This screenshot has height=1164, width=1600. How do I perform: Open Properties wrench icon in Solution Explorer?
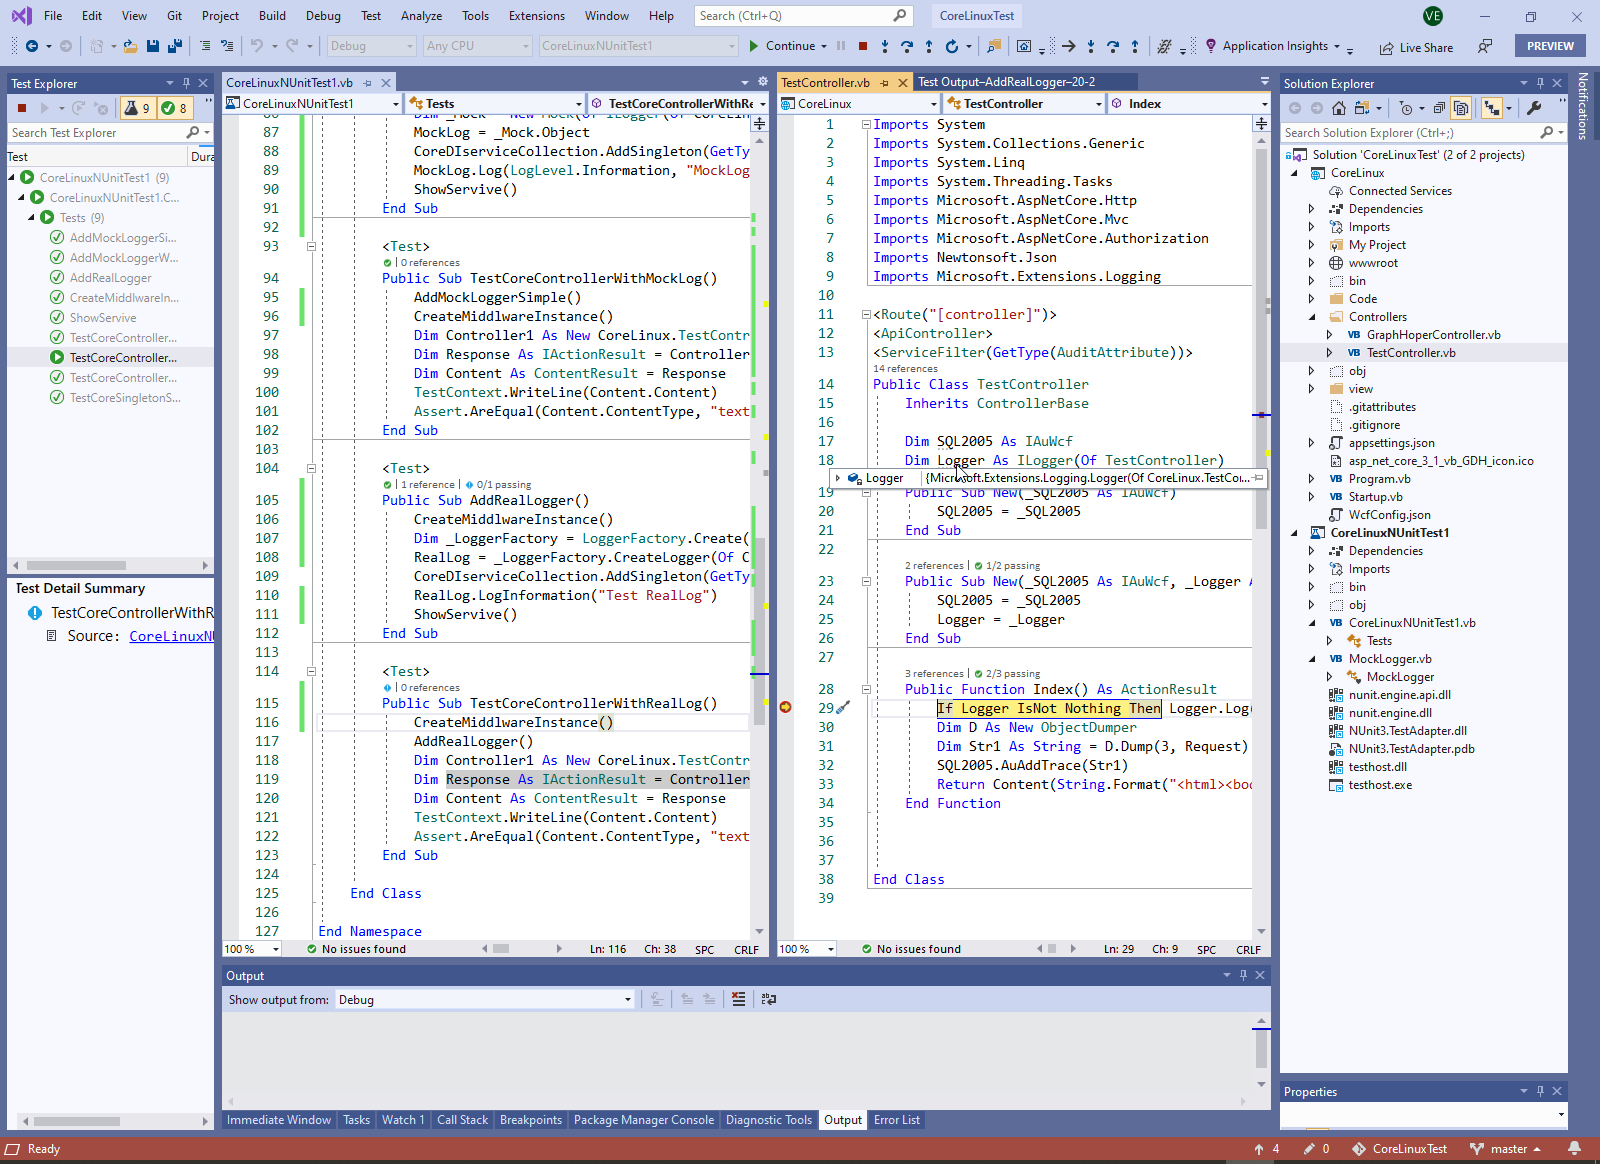1534,108
